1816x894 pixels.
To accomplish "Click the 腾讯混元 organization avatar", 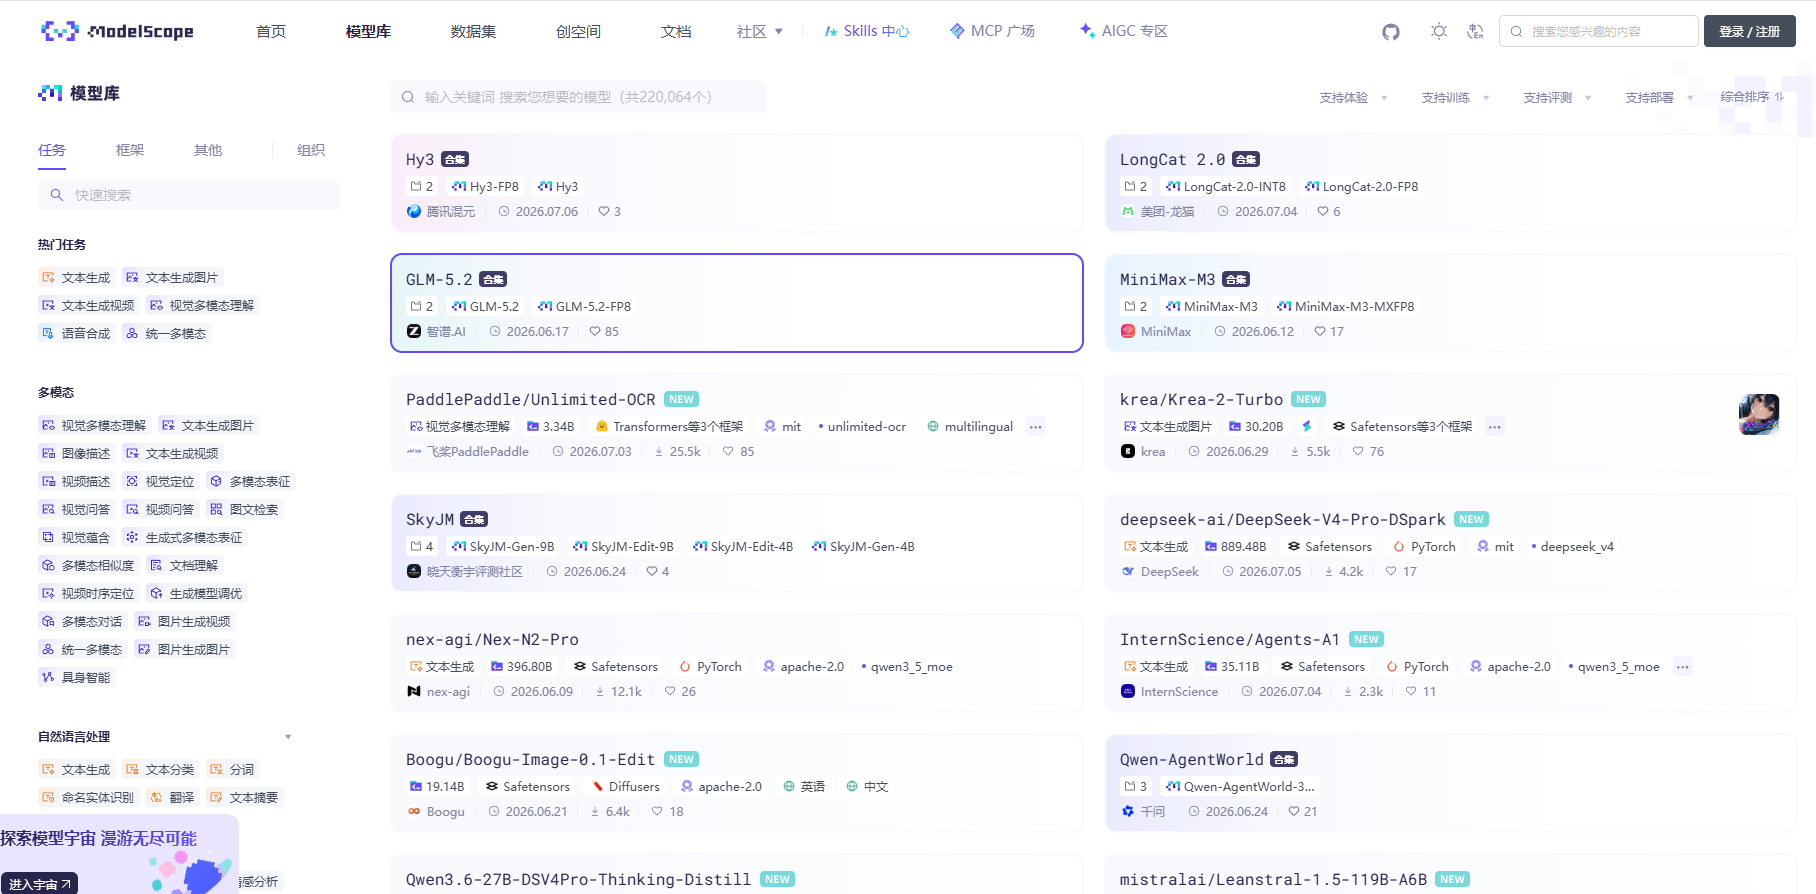I will (x=414, y=212).
